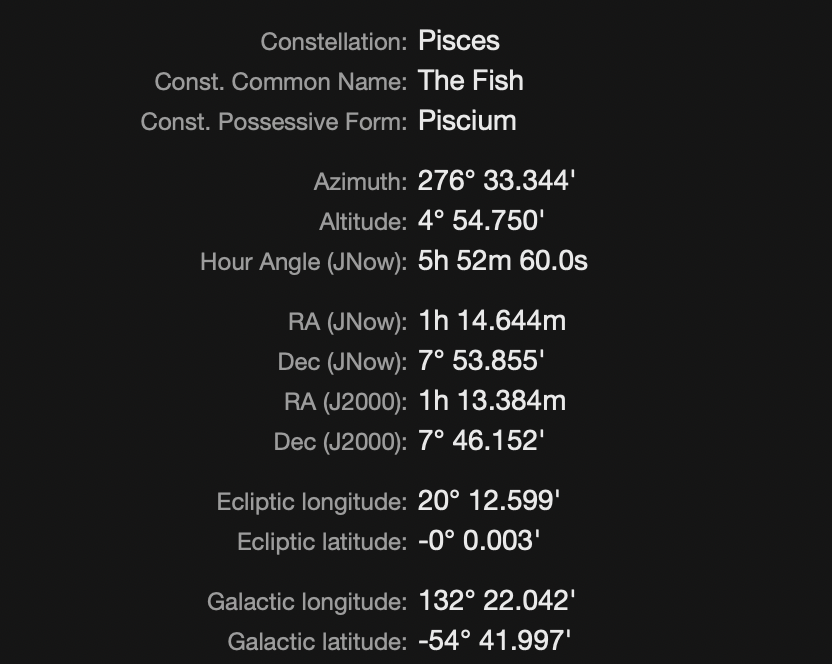
Task: Select the Azimuth value 276° 33.344'
Action: [496, 181]
